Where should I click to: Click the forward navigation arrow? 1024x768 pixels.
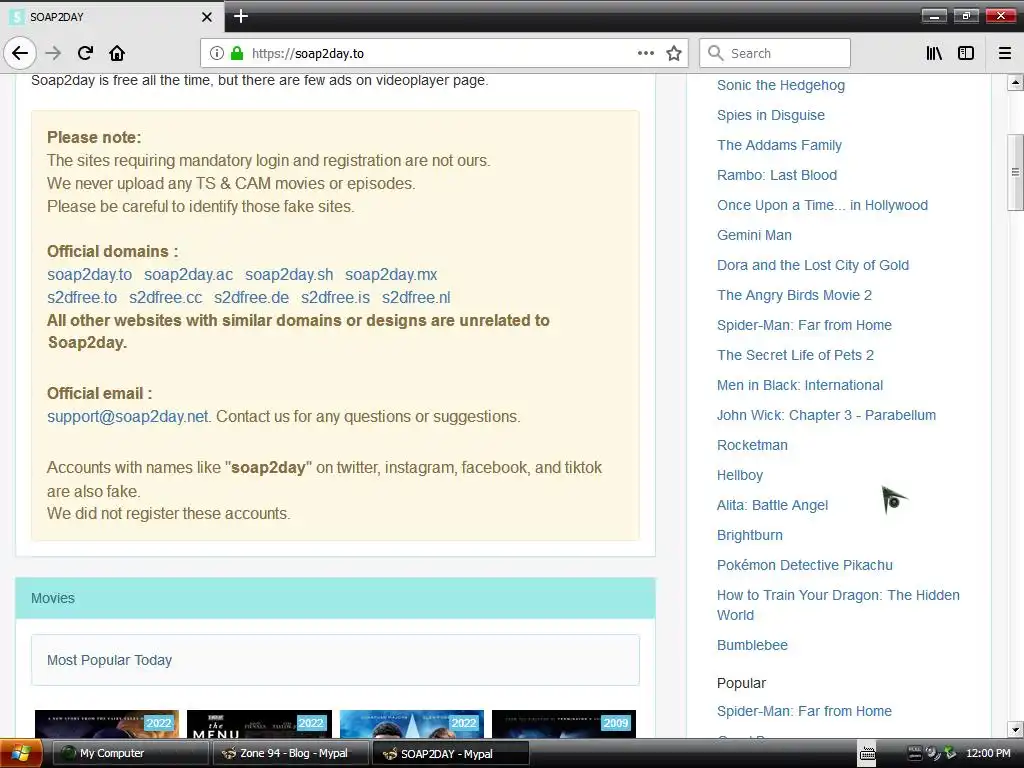54,53
